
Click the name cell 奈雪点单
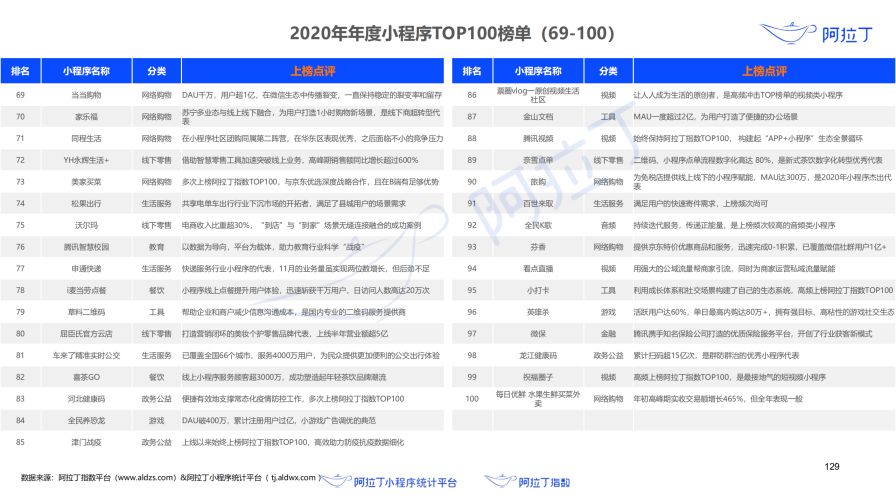pos(538,160)
